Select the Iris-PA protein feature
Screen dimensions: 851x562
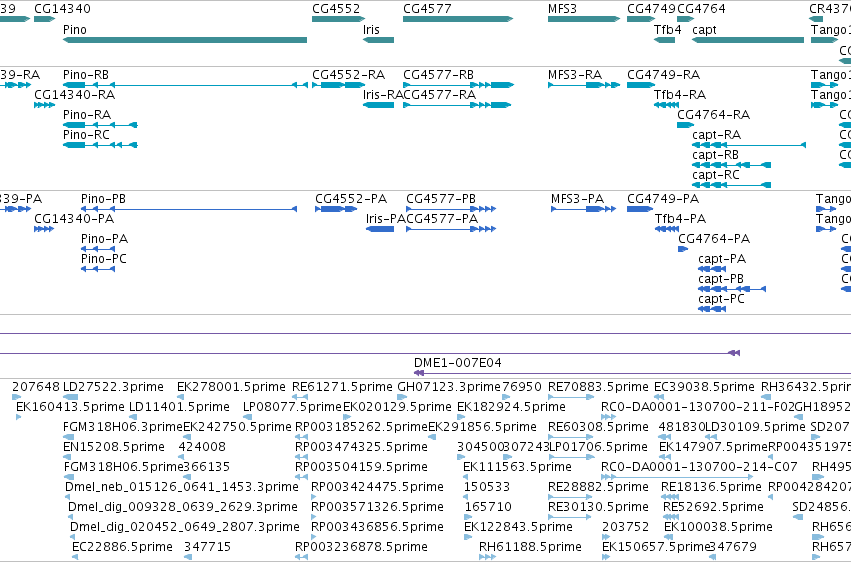point(380,229)
